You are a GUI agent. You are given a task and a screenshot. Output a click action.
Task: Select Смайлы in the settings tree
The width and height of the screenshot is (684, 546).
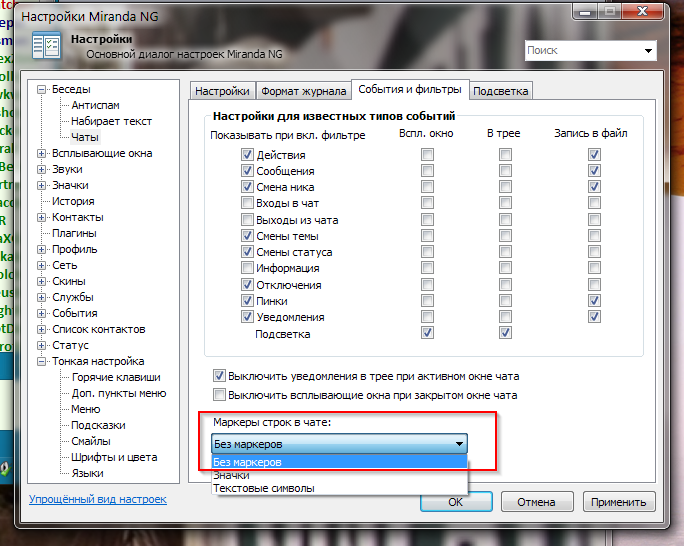(91, 441)
